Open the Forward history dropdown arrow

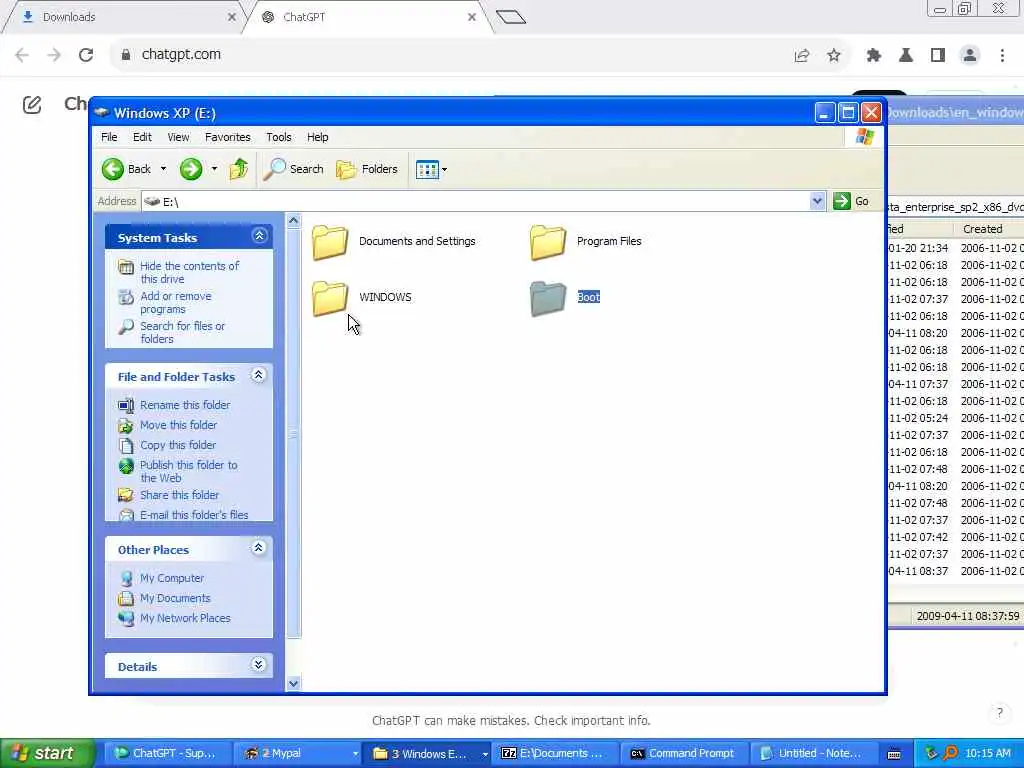point(214,169)
